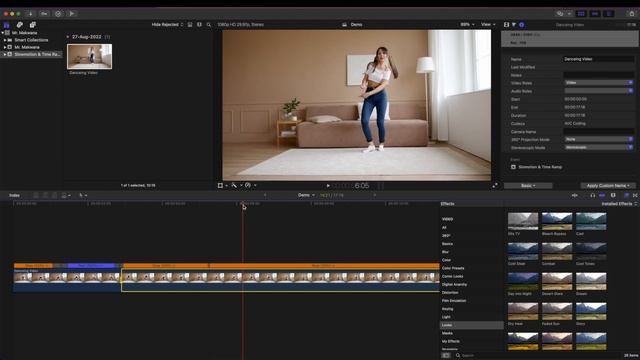Select the My Effects category
Viewport: 640px width, 360px height.
coord(451,341)
